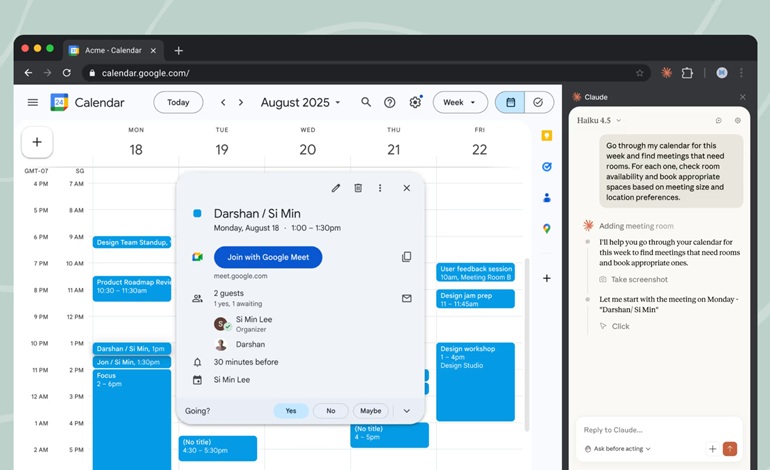Open the Week view dropdown
This screenshot has height=470, width=770.
[460, 102]
